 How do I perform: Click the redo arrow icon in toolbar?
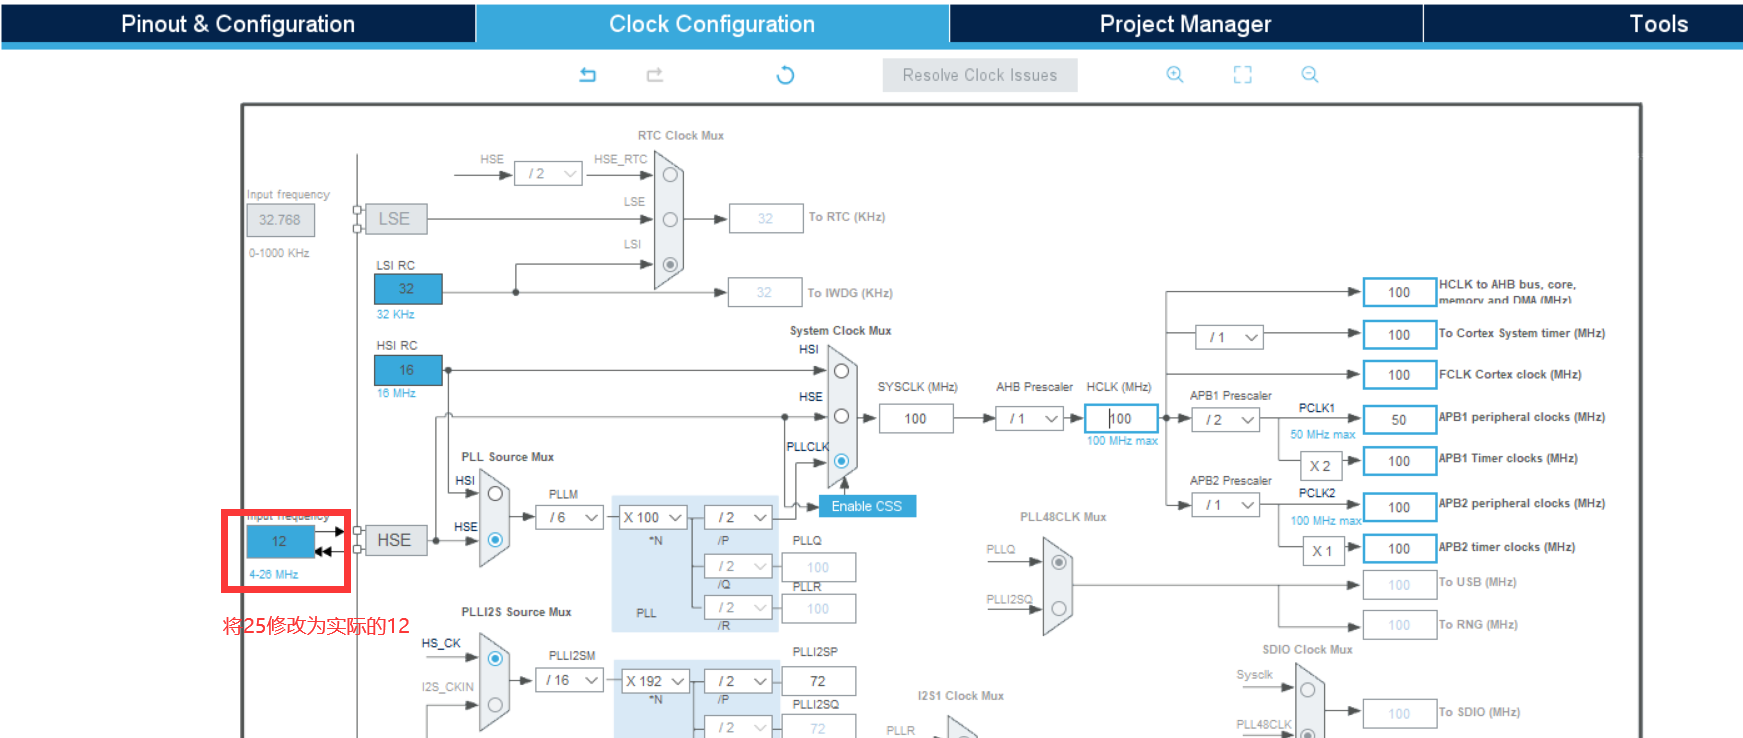[x=655, y=75]
